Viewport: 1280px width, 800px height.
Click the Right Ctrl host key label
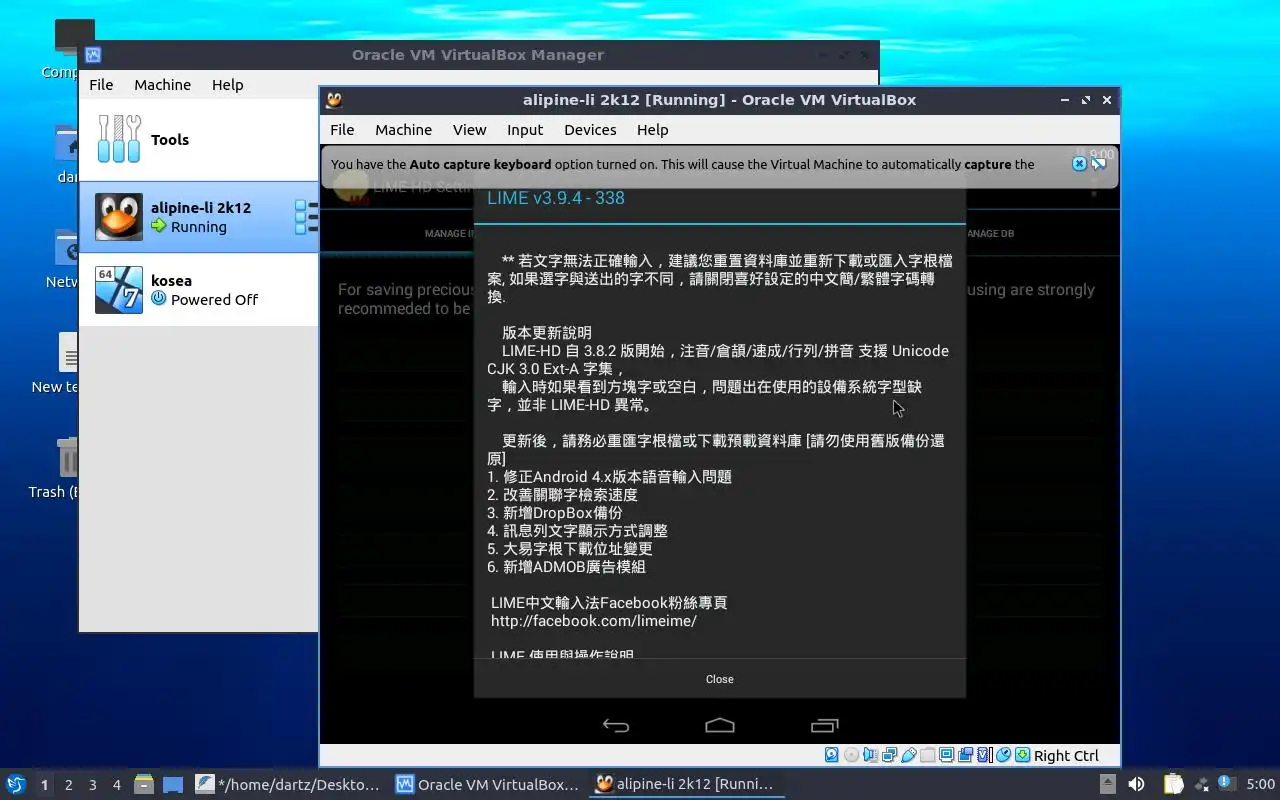point(1066,756)
